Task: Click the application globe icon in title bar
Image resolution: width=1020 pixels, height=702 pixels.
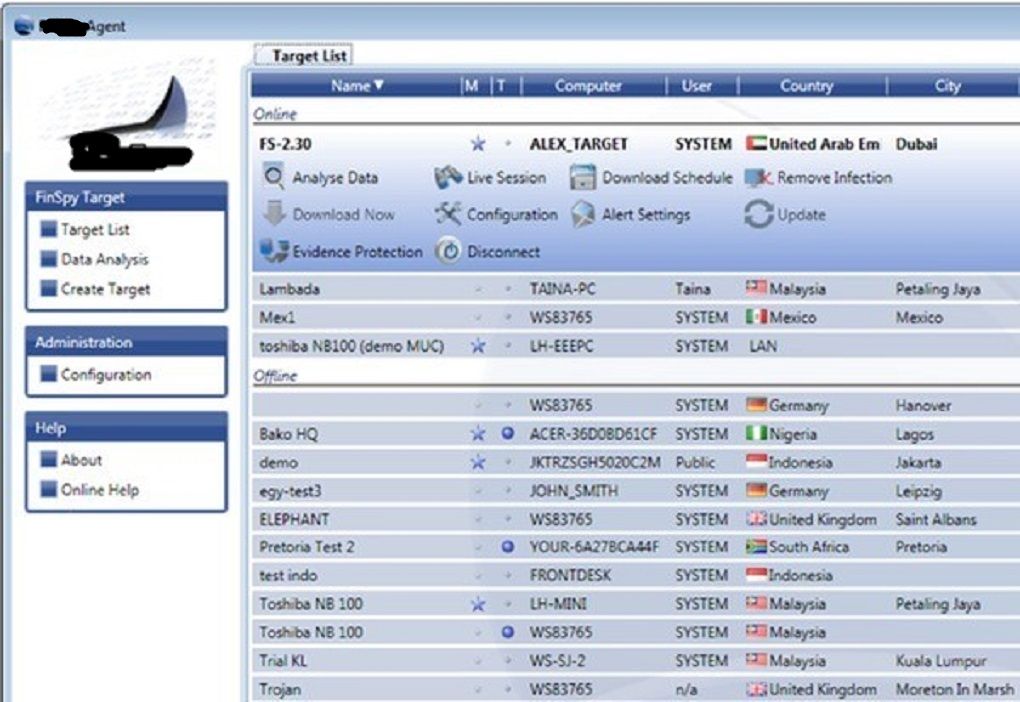Action: click(24, 25)
